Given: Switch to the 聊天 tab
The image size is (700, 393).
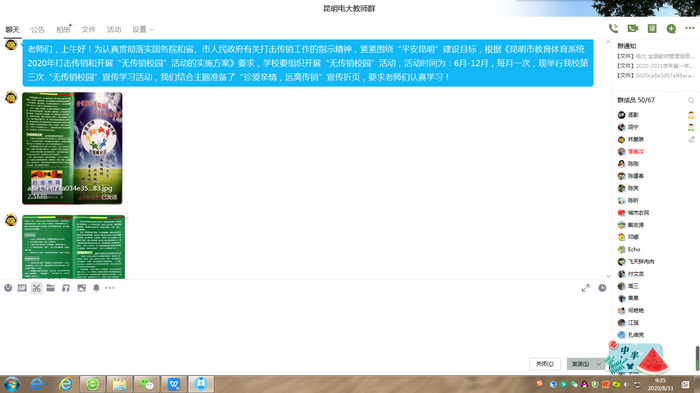Looking at the screenshot, I should point(12,29).
